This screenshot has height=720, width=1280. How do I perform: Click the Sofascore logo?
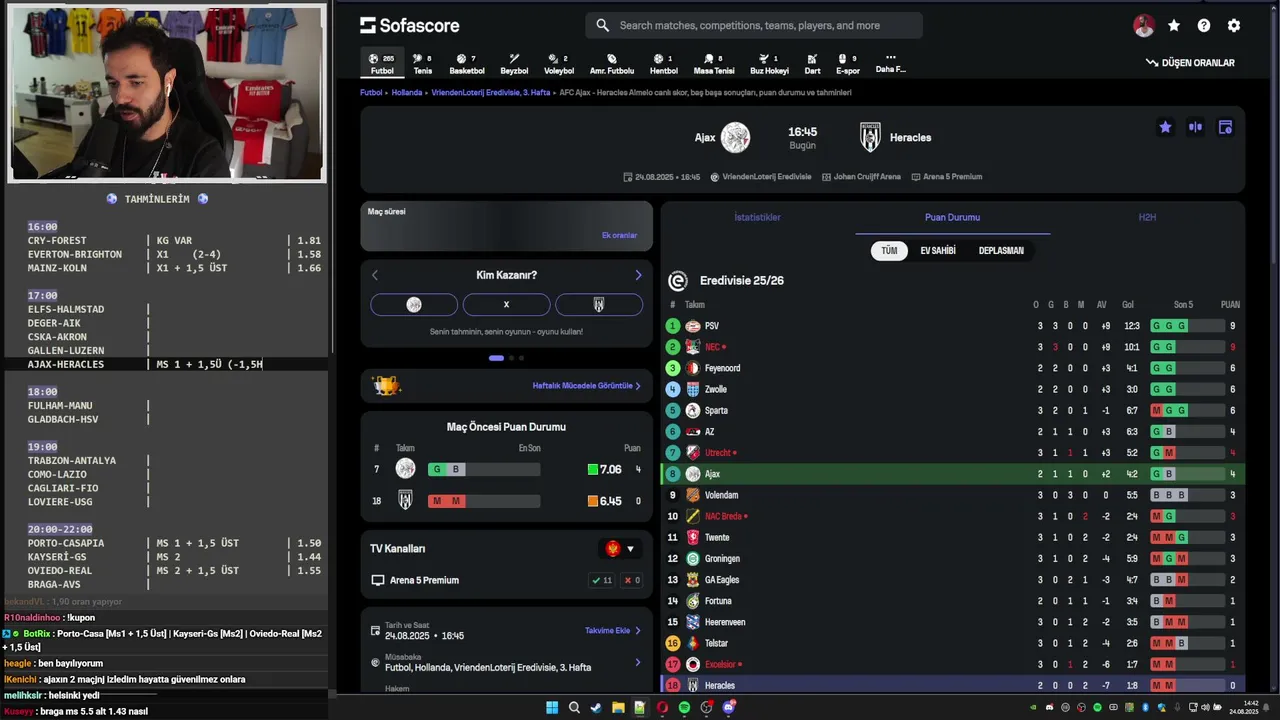click(410, 25)
